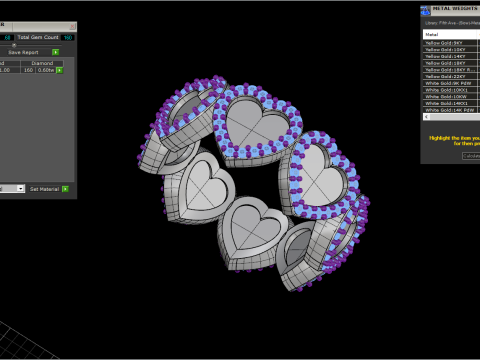Click the Library line in Metal Weights
Viewport: 480px width, 360px height.
tap(452, 23)
